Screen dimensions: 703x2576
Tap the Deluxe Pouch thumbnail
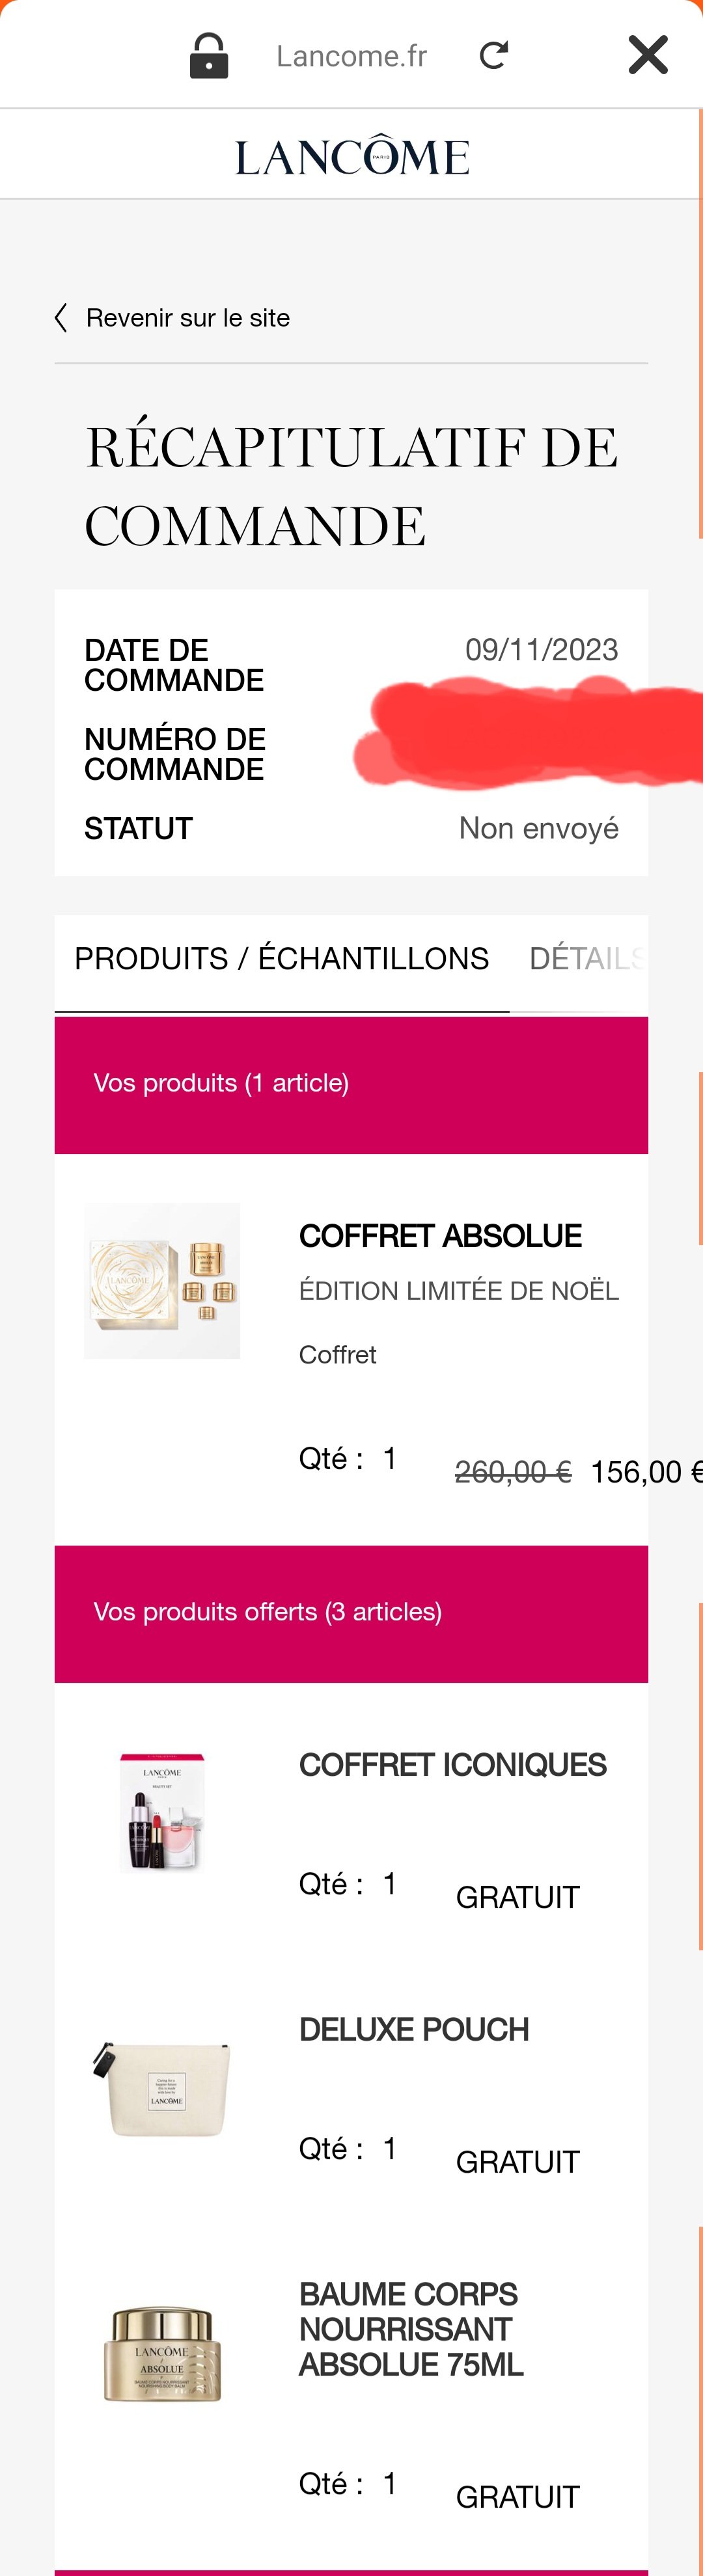click(x=162, y=2088)
